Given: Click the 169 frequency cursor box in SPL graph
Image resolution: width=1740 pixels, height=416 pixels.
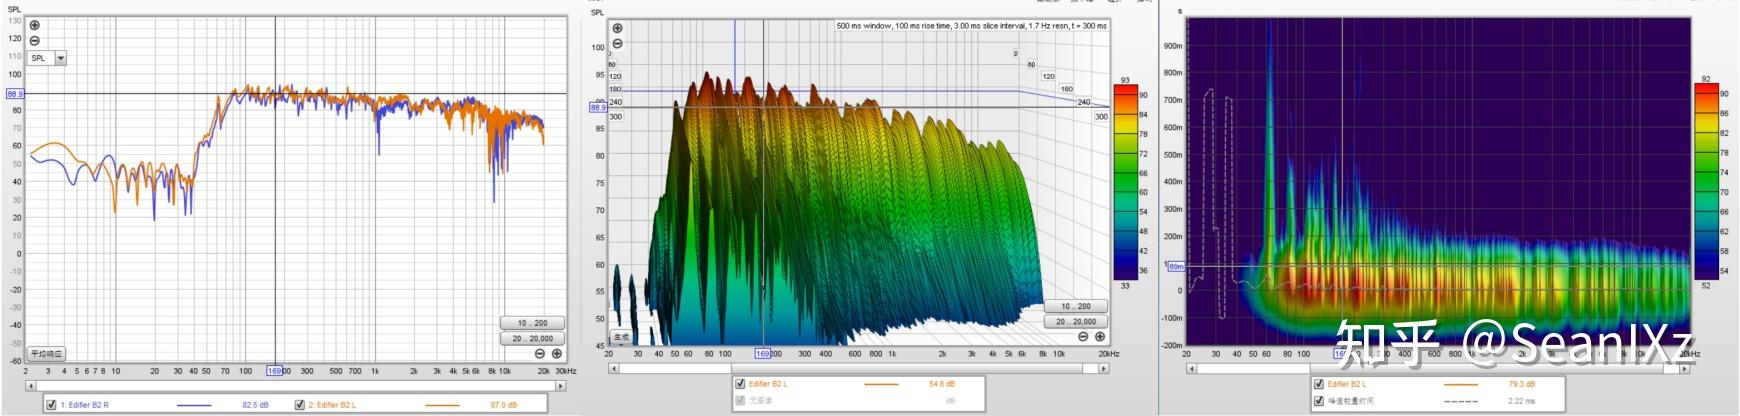Looking at the screenshot, I should tap(275, 370).
